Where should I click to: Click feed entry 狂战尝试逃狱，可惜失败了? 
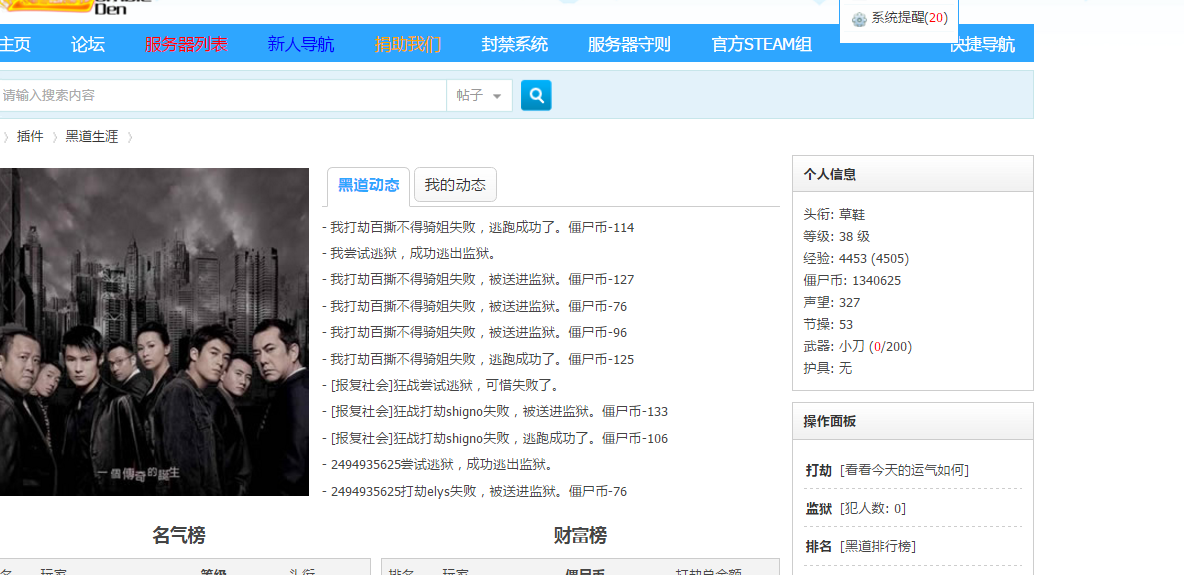(440, 385)
